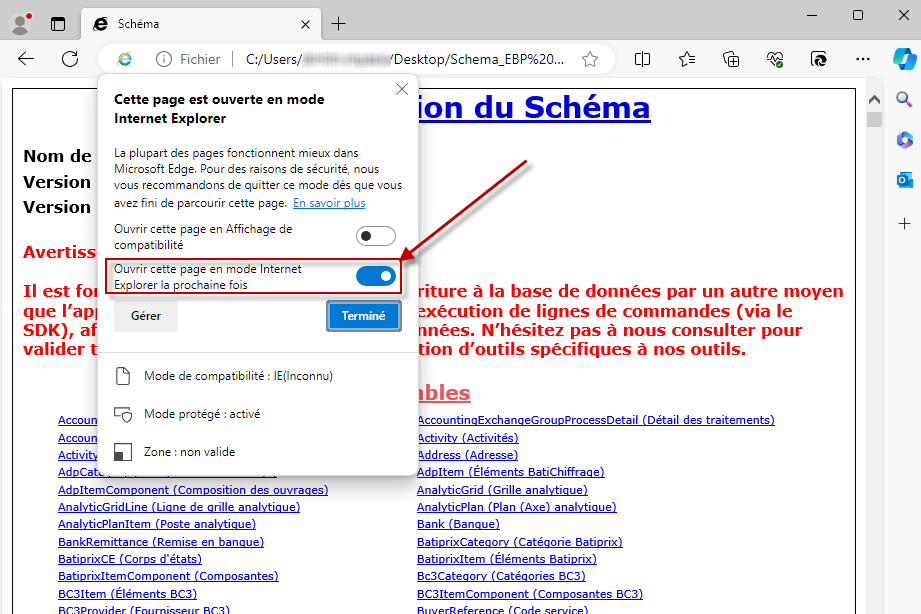Open the En savoir plus link

[x=329, y=203]
